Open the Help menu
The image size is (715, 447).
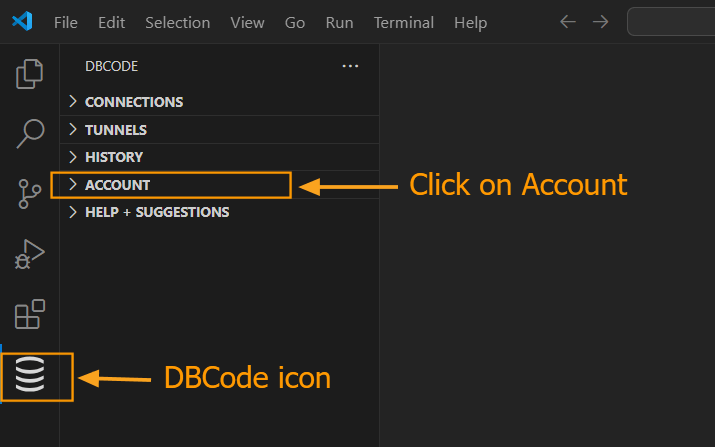point(470,22)
